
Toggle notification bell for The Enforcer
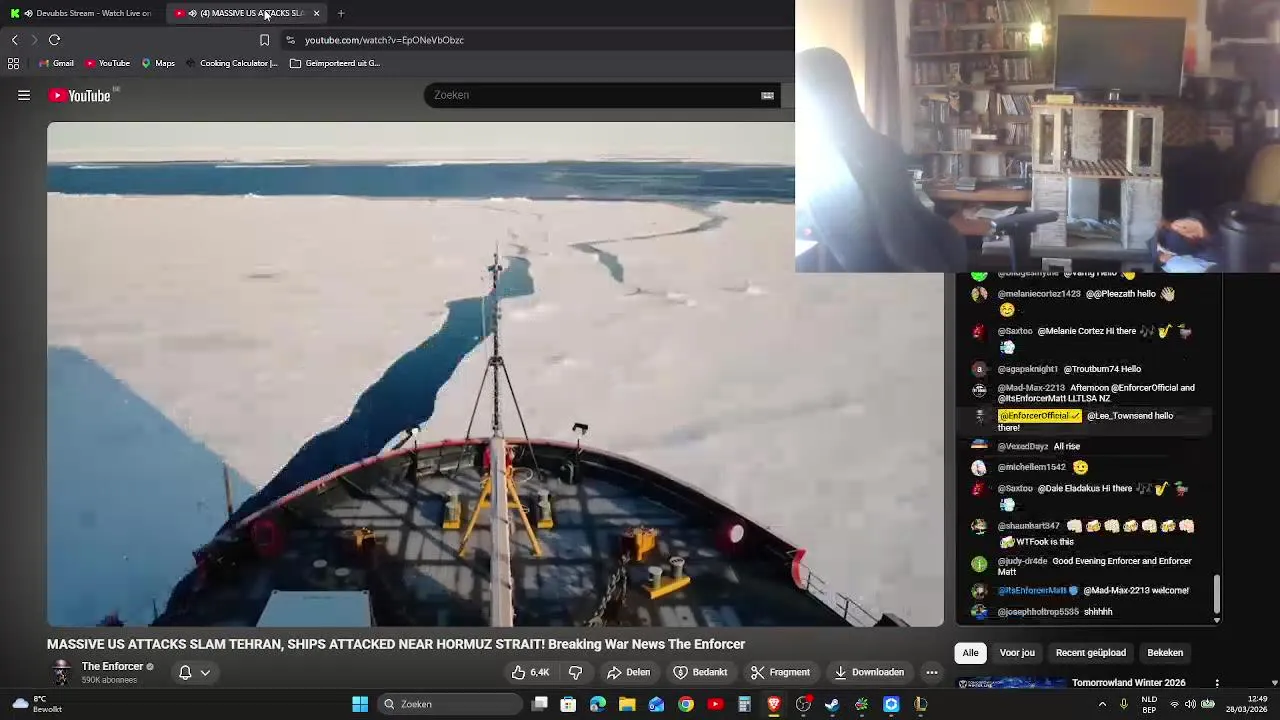tap(185, 672)
